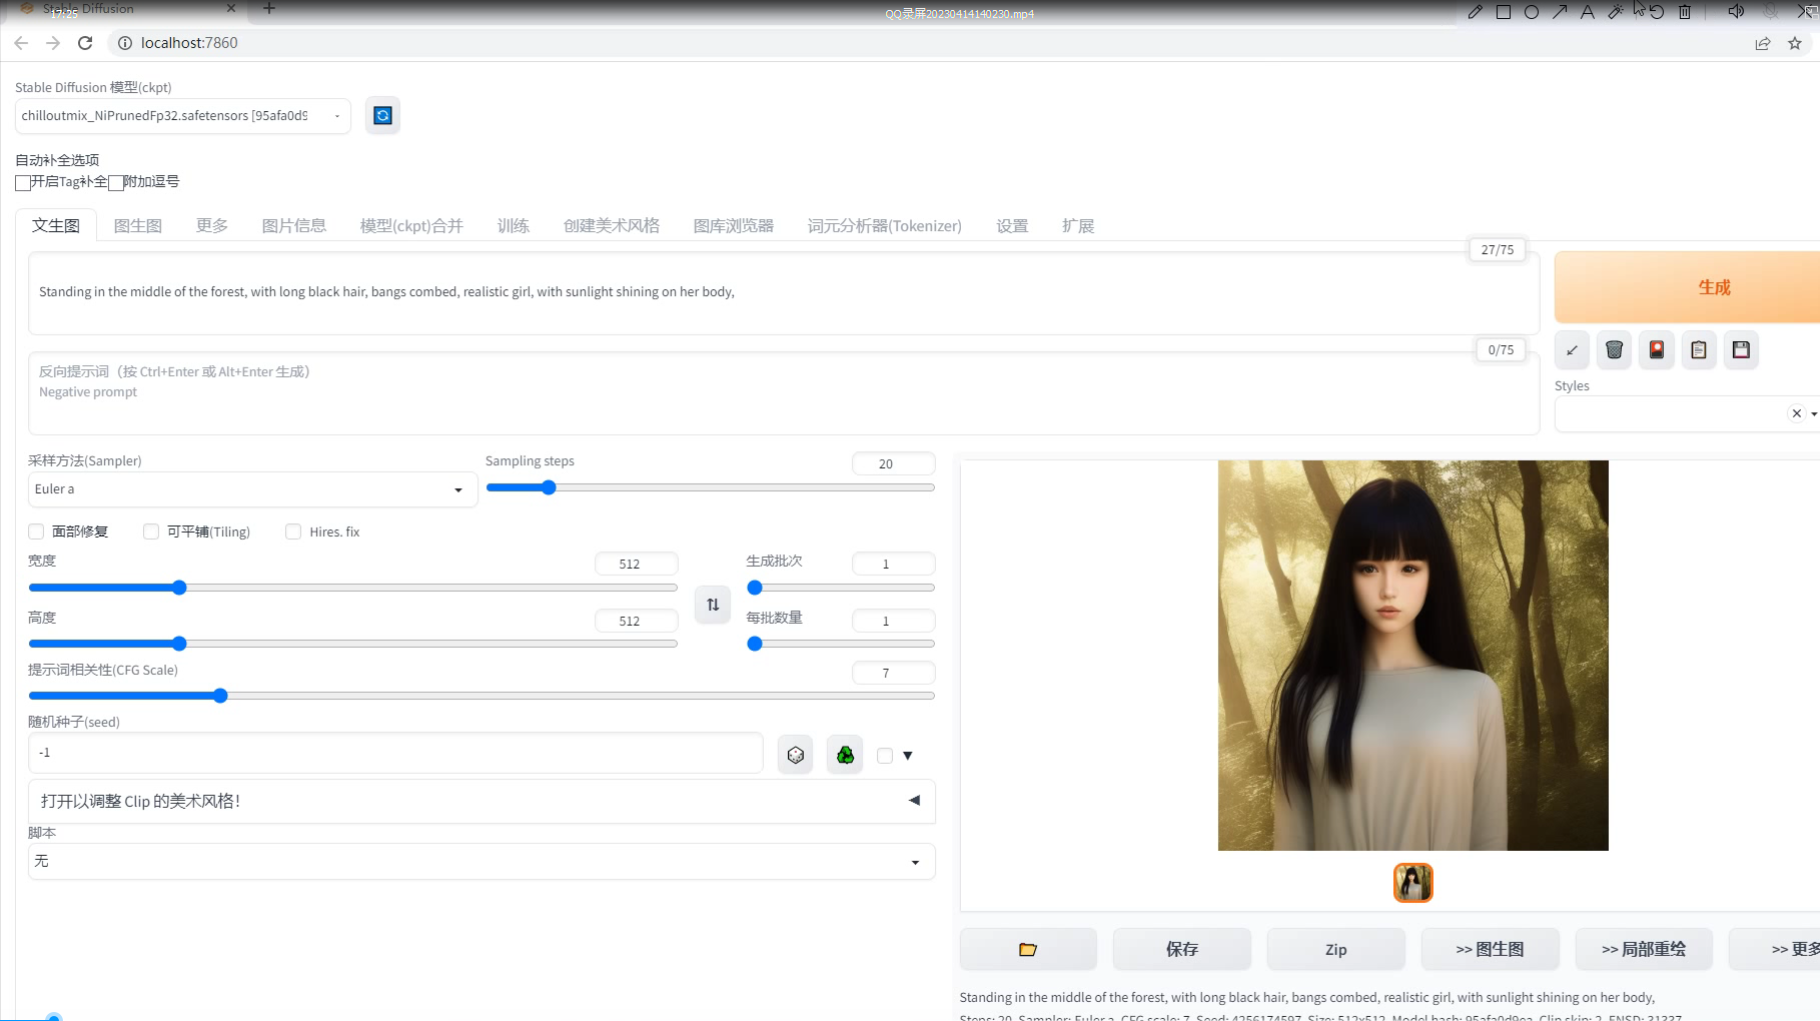Viewport: 1820px width, 1021px height.
Task: Click the 生成 generate button
Action: pos(1714,287)
